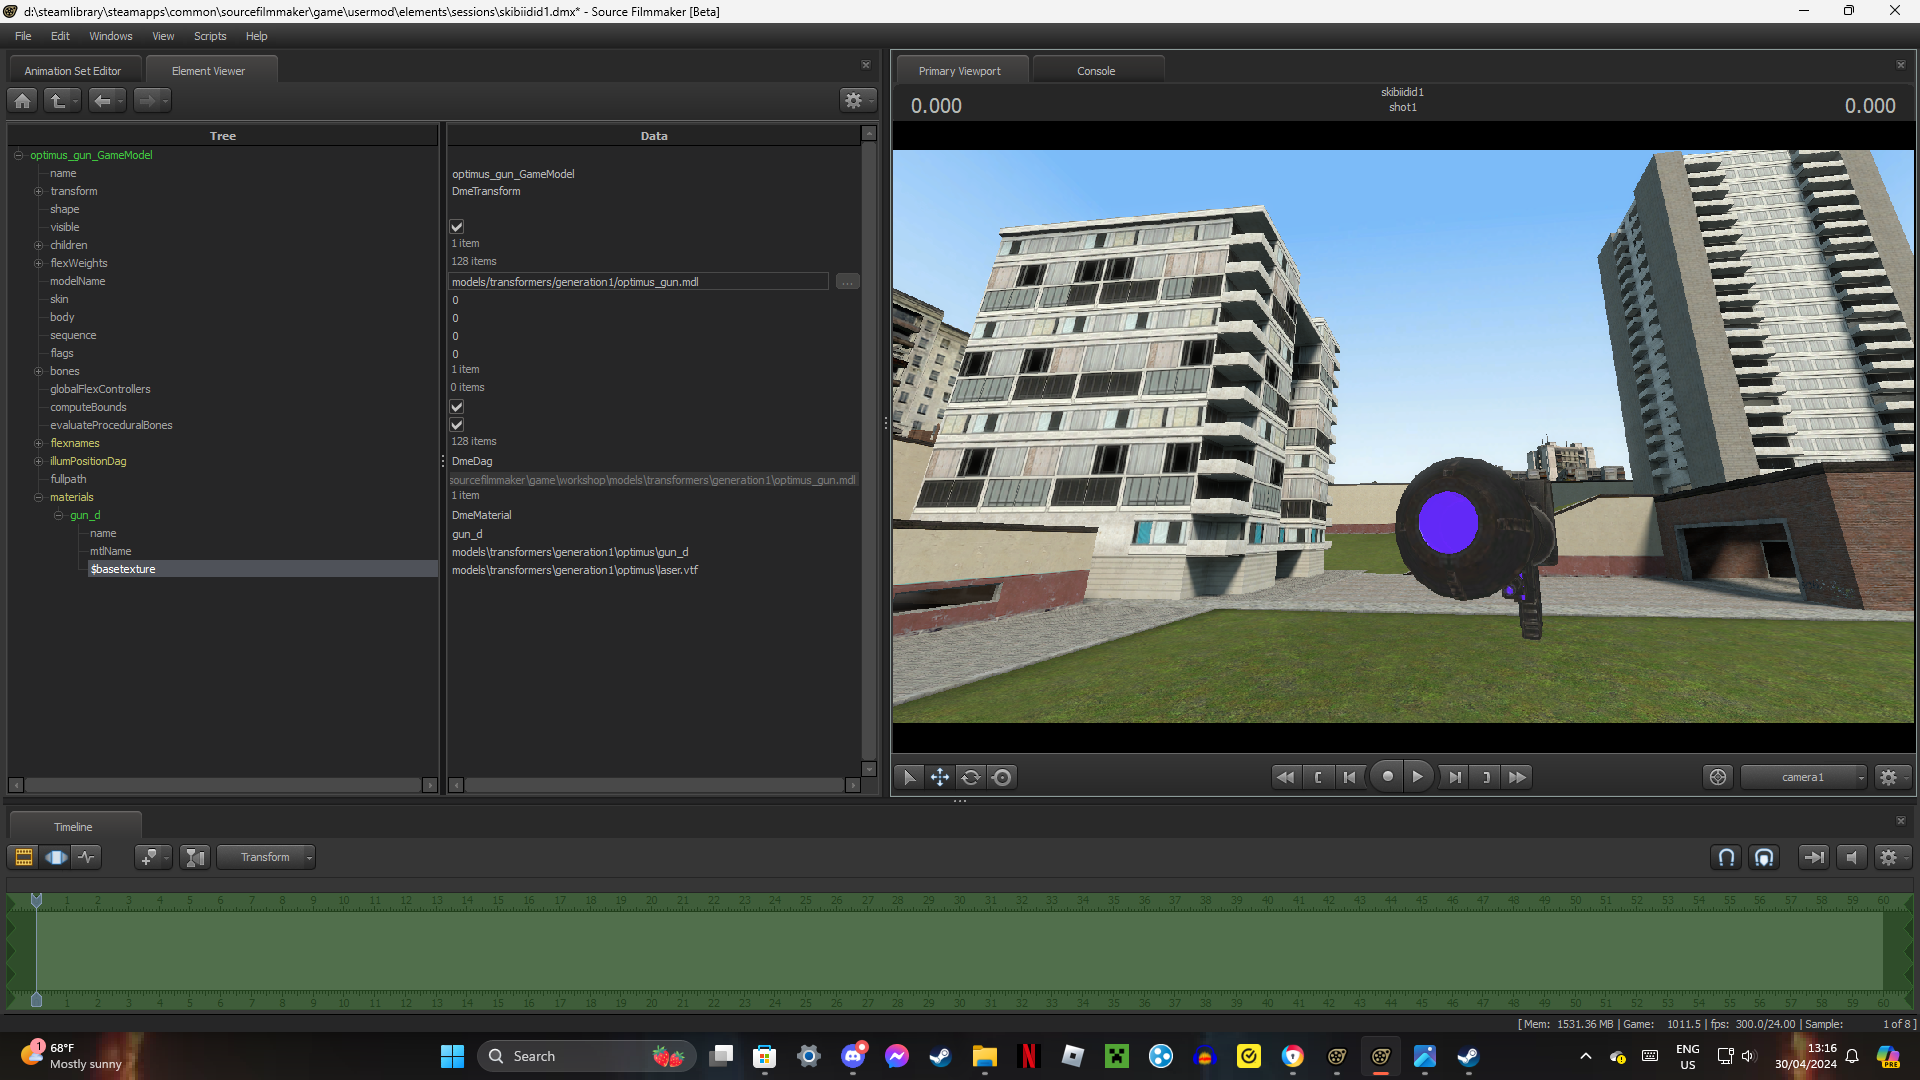
Task: Start recording with the record button
Action: (x=1387, y=777)
